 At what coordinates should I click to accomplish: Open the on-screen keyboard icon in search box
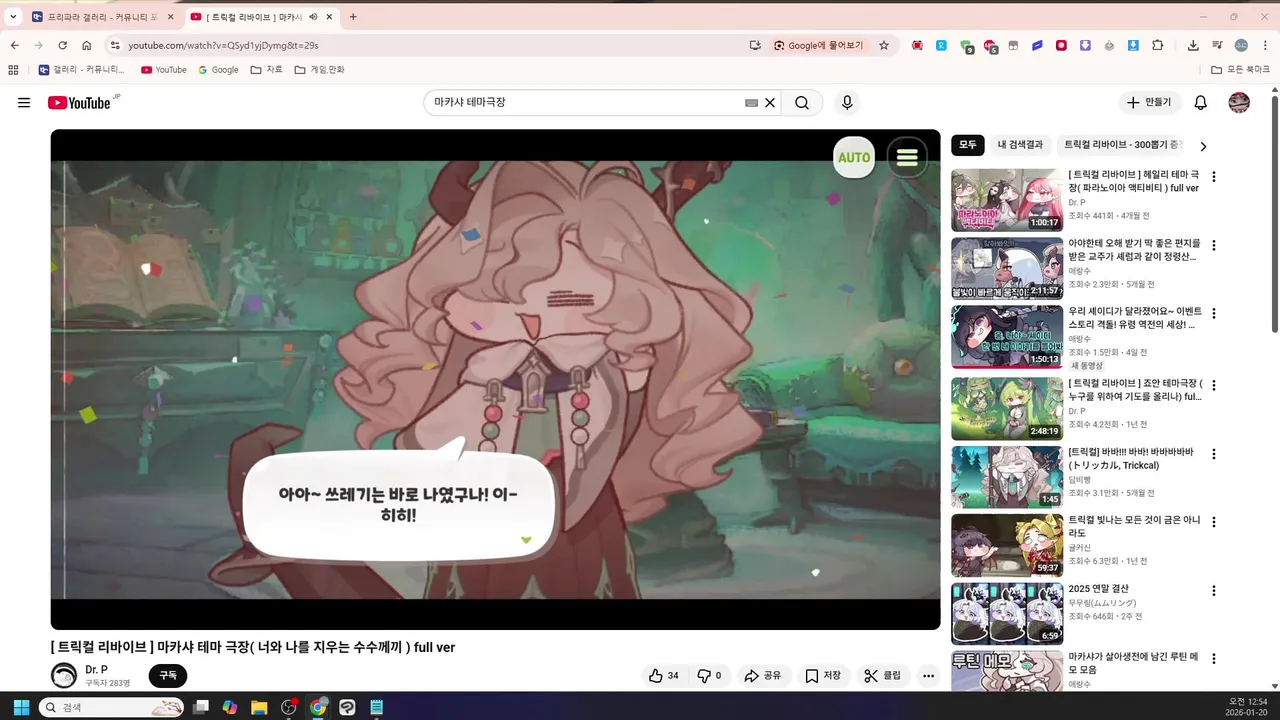tap(751, 102)
